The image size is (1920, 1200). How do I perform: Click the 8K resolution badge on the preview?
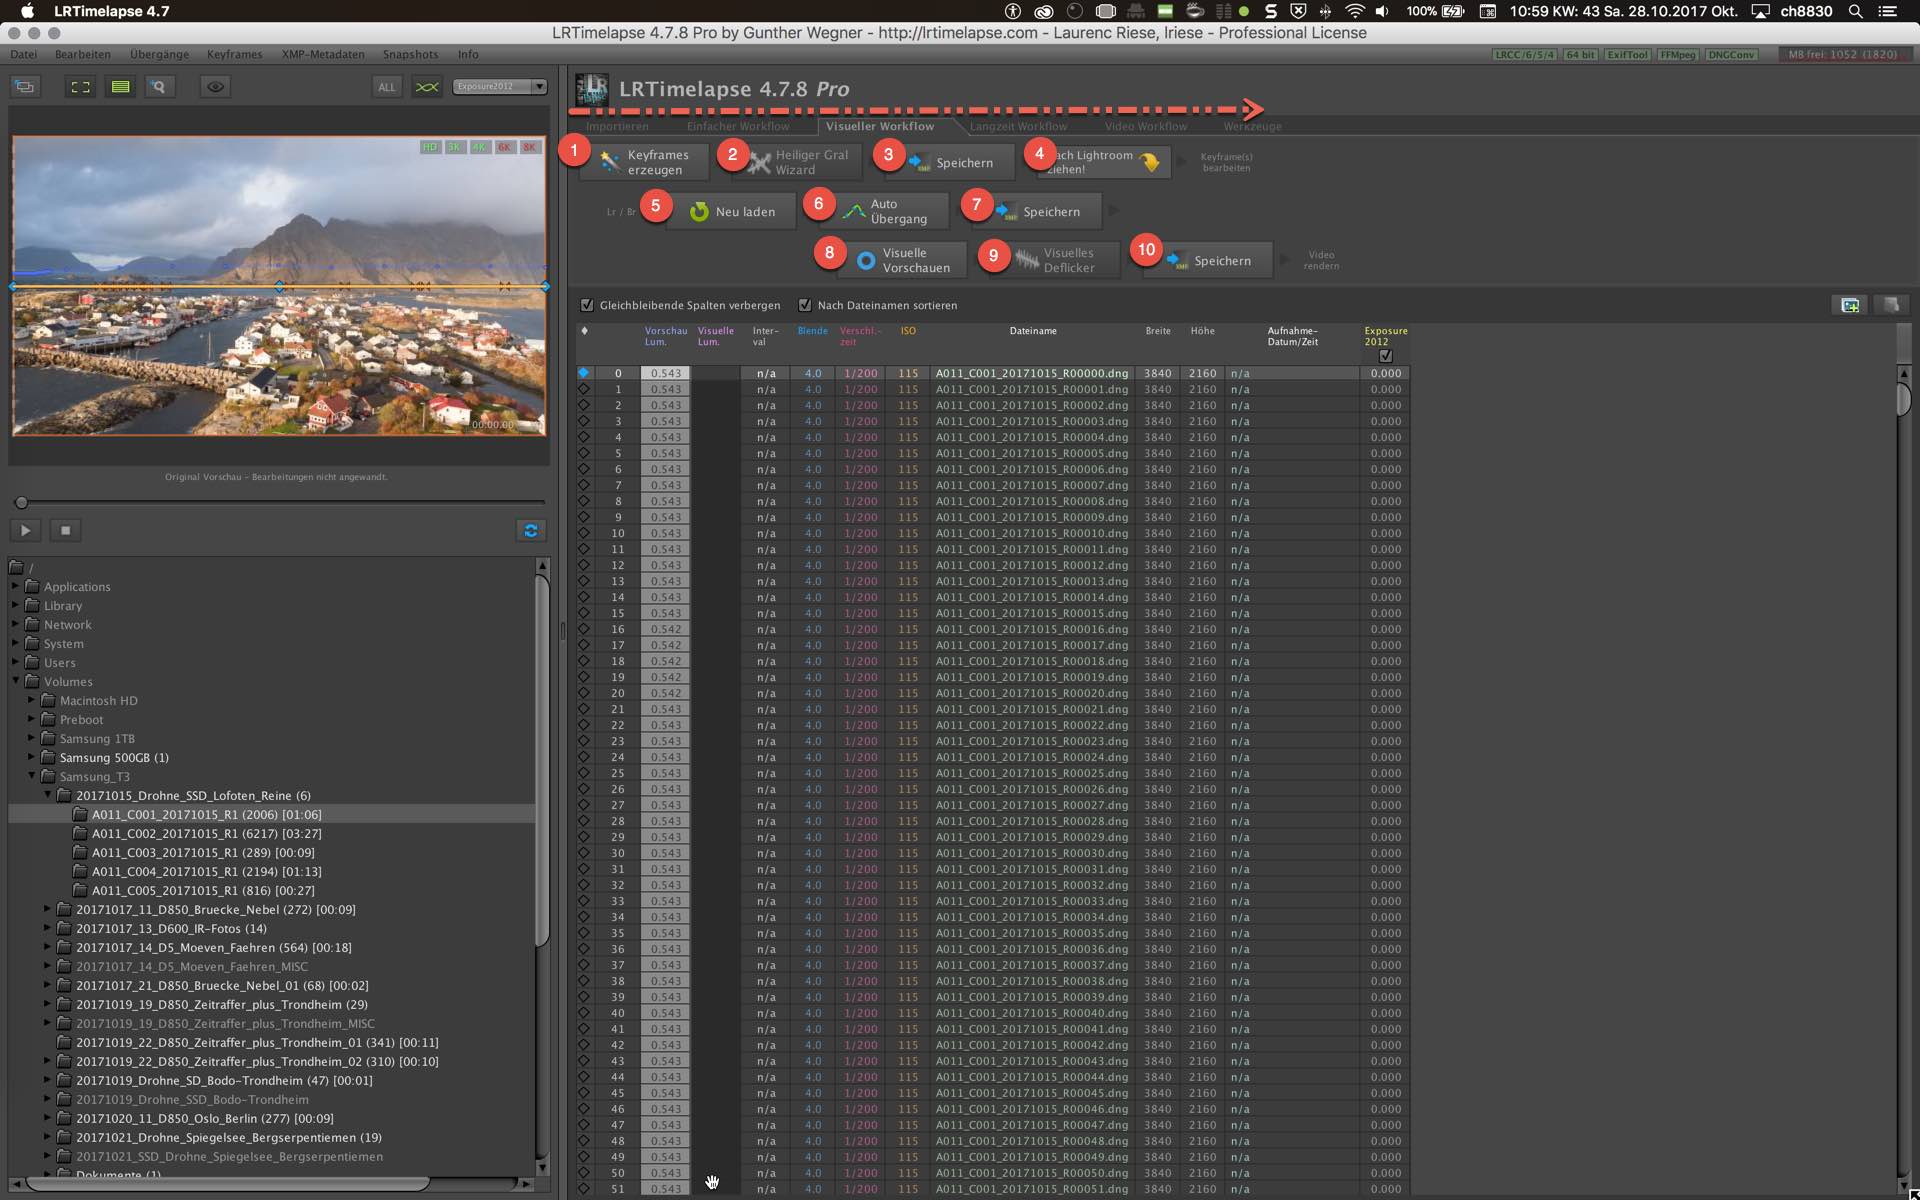click(x=530, y=147)
